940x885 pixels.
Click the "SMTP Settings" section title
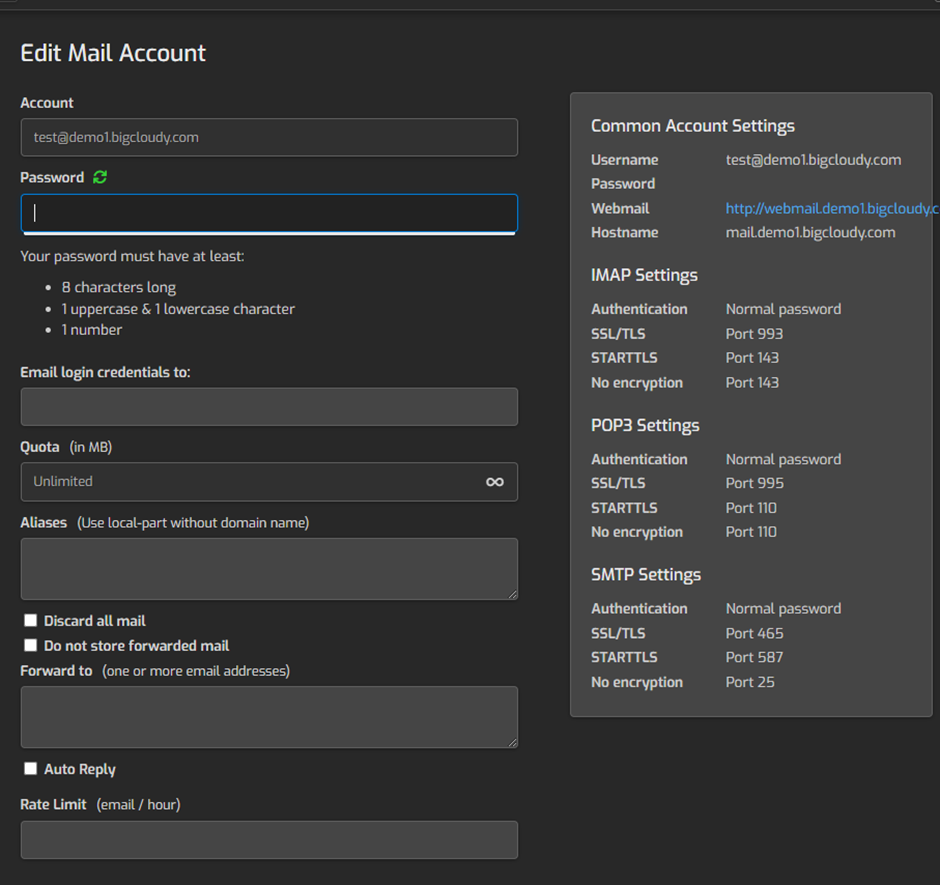click(x=646, y=573)
